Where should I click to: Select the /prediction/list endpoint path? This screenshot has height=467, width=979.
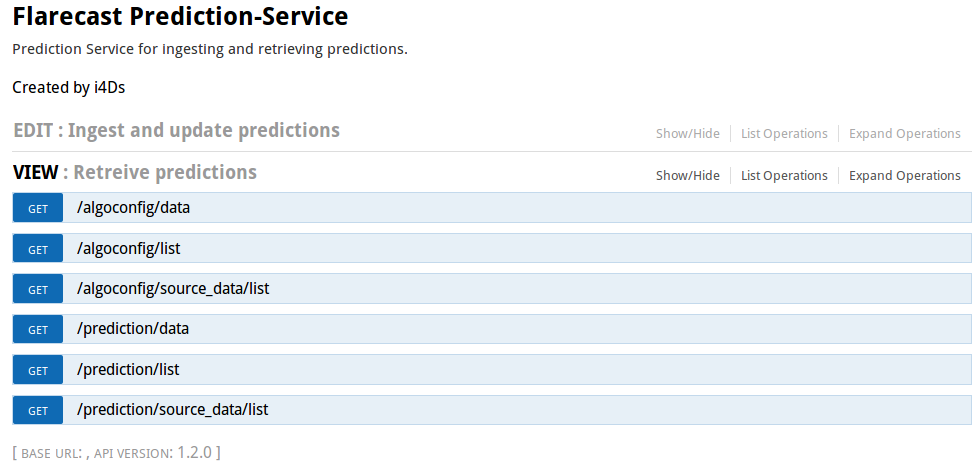(x=128, y=369)
